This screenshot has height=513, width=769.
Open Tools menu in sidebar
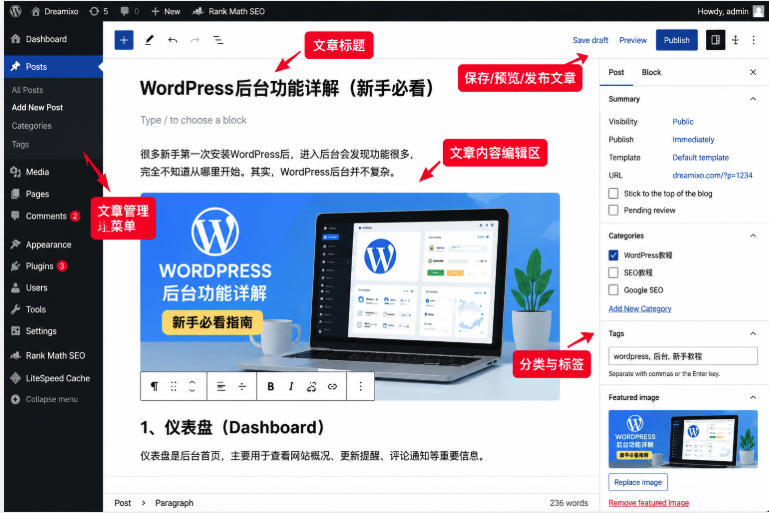(x=53, y=309)
